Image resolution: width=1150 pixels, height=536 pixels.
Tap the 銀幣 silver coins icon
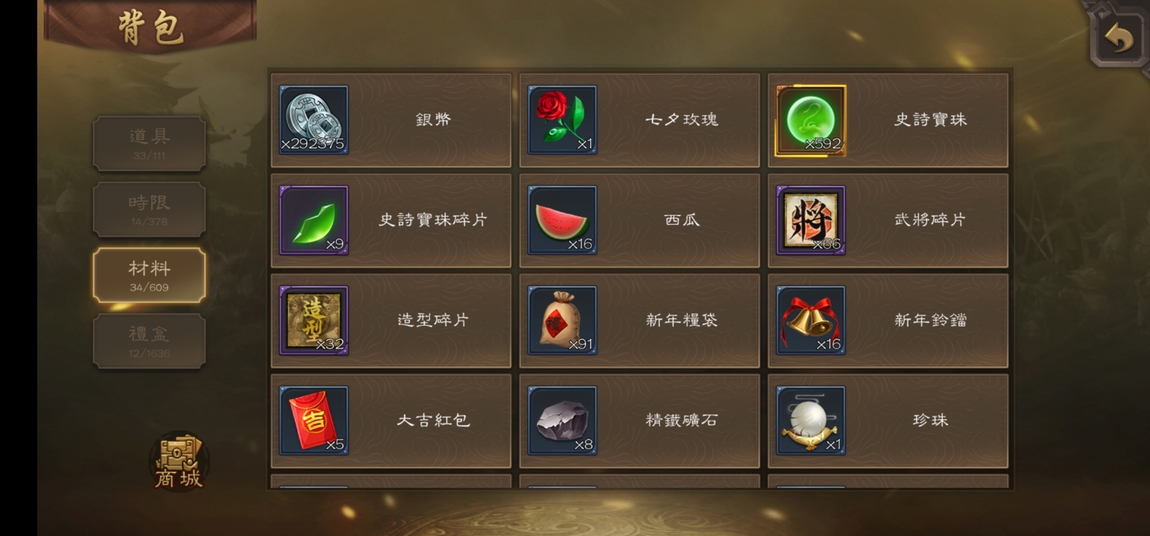point(314,120)
